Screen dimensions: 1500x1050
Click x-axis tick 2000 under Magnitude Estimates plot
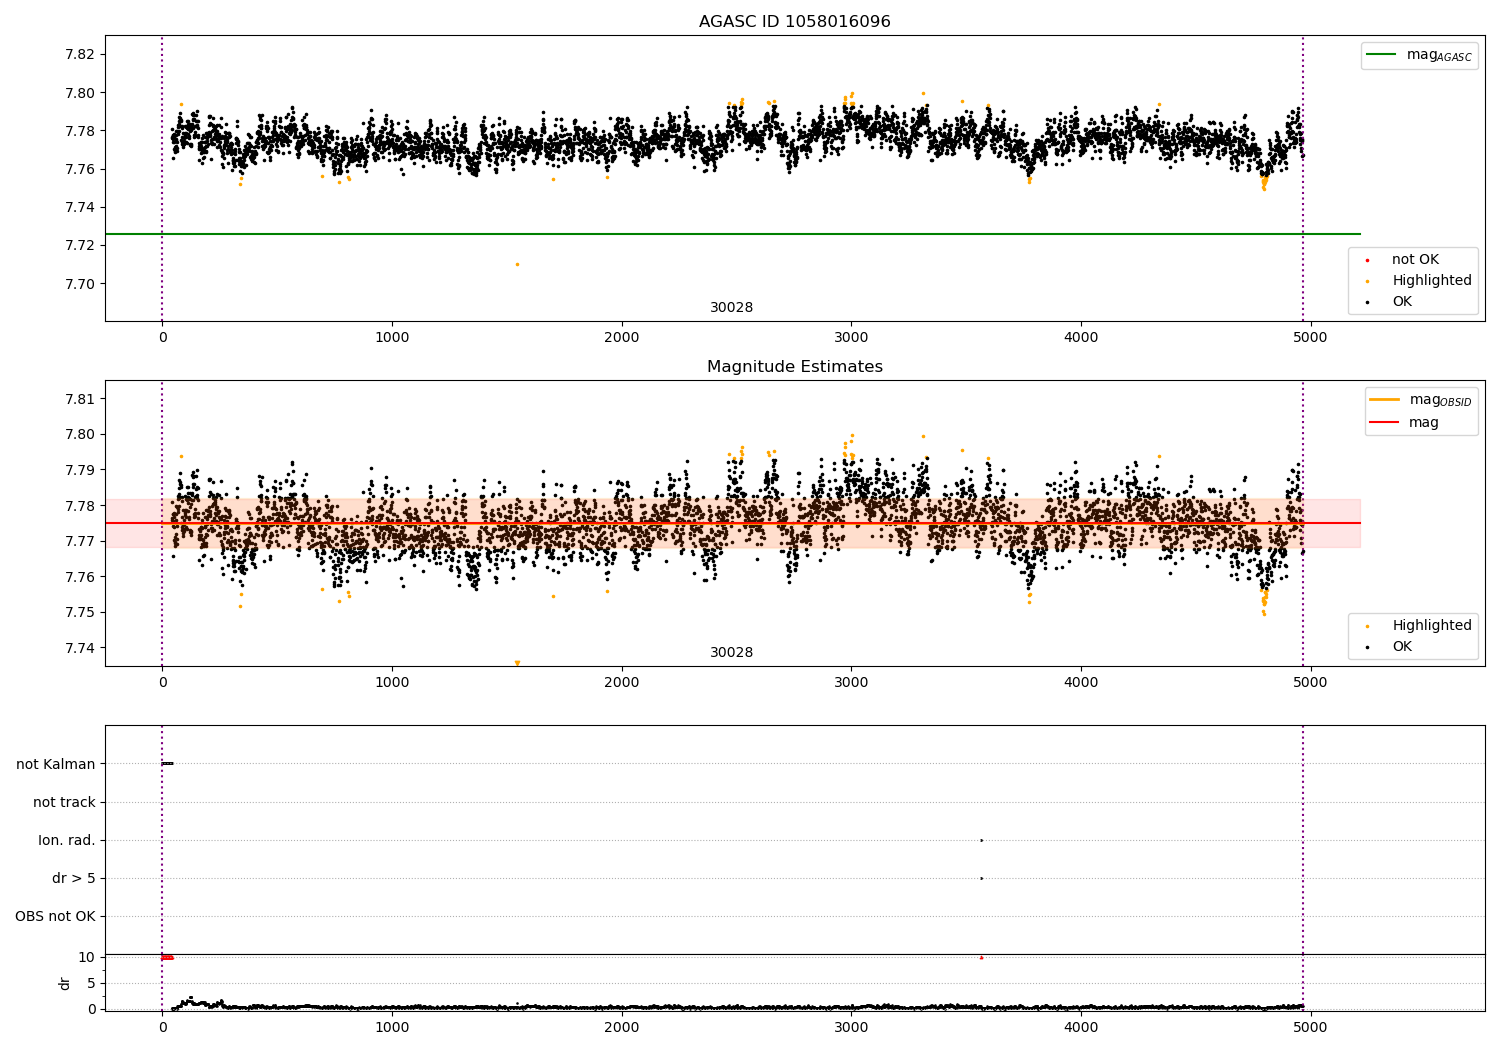click(622, 682)
